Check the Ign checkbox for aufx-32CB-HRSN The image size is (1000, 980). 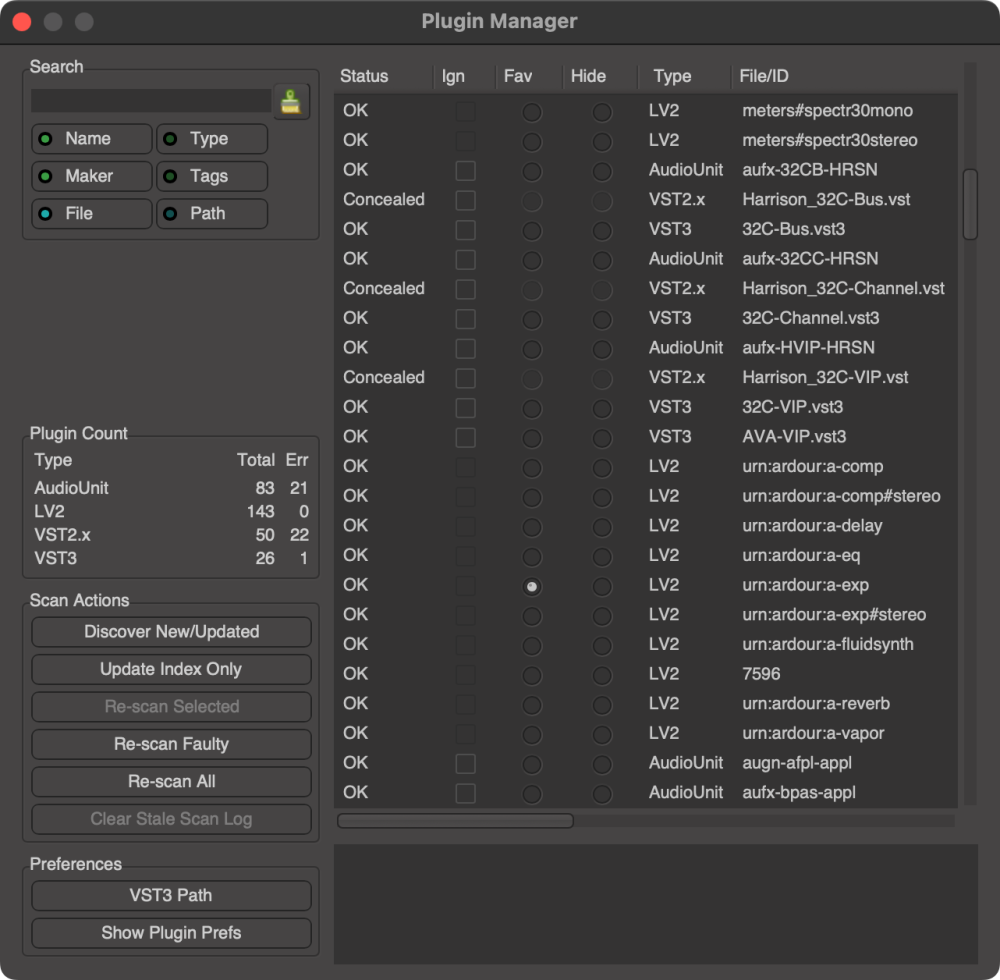click(464, 170)
